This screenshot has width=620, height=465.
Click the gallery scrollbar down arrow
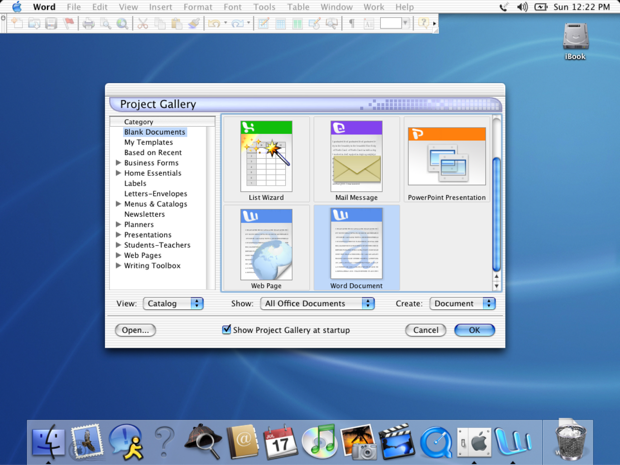point(496,286)
